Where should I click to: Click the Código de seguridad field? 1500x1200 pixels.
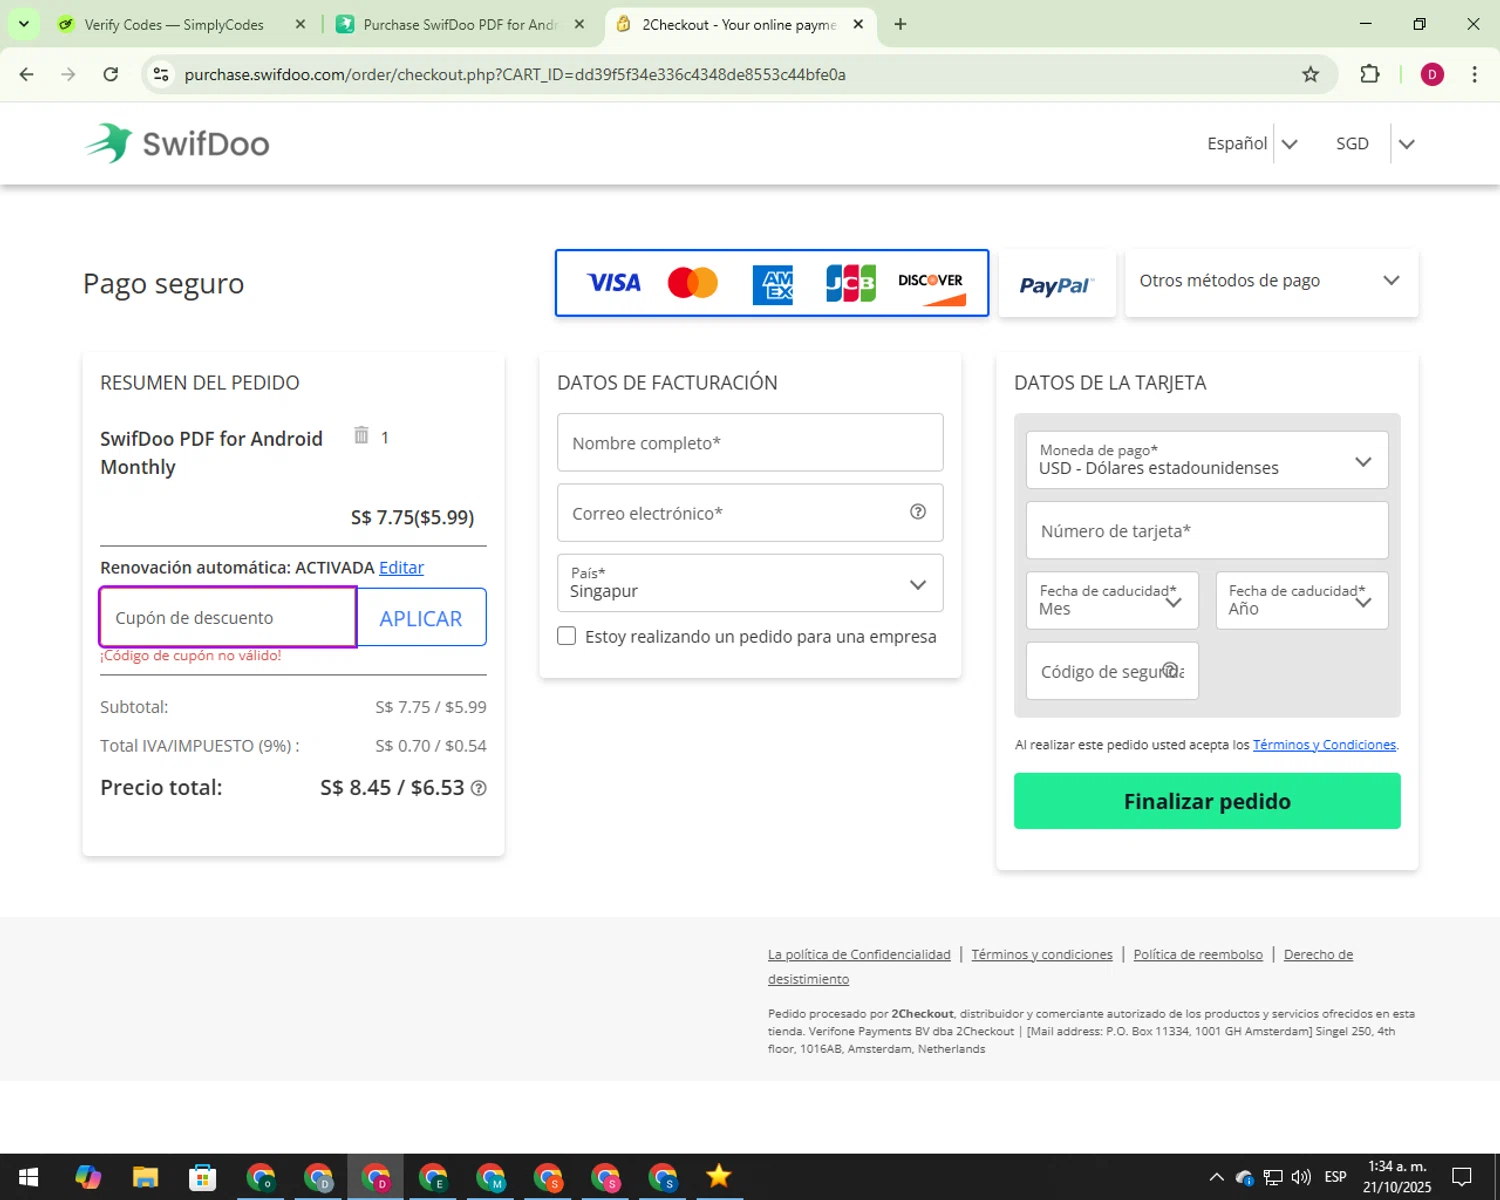pos(1112,671)
